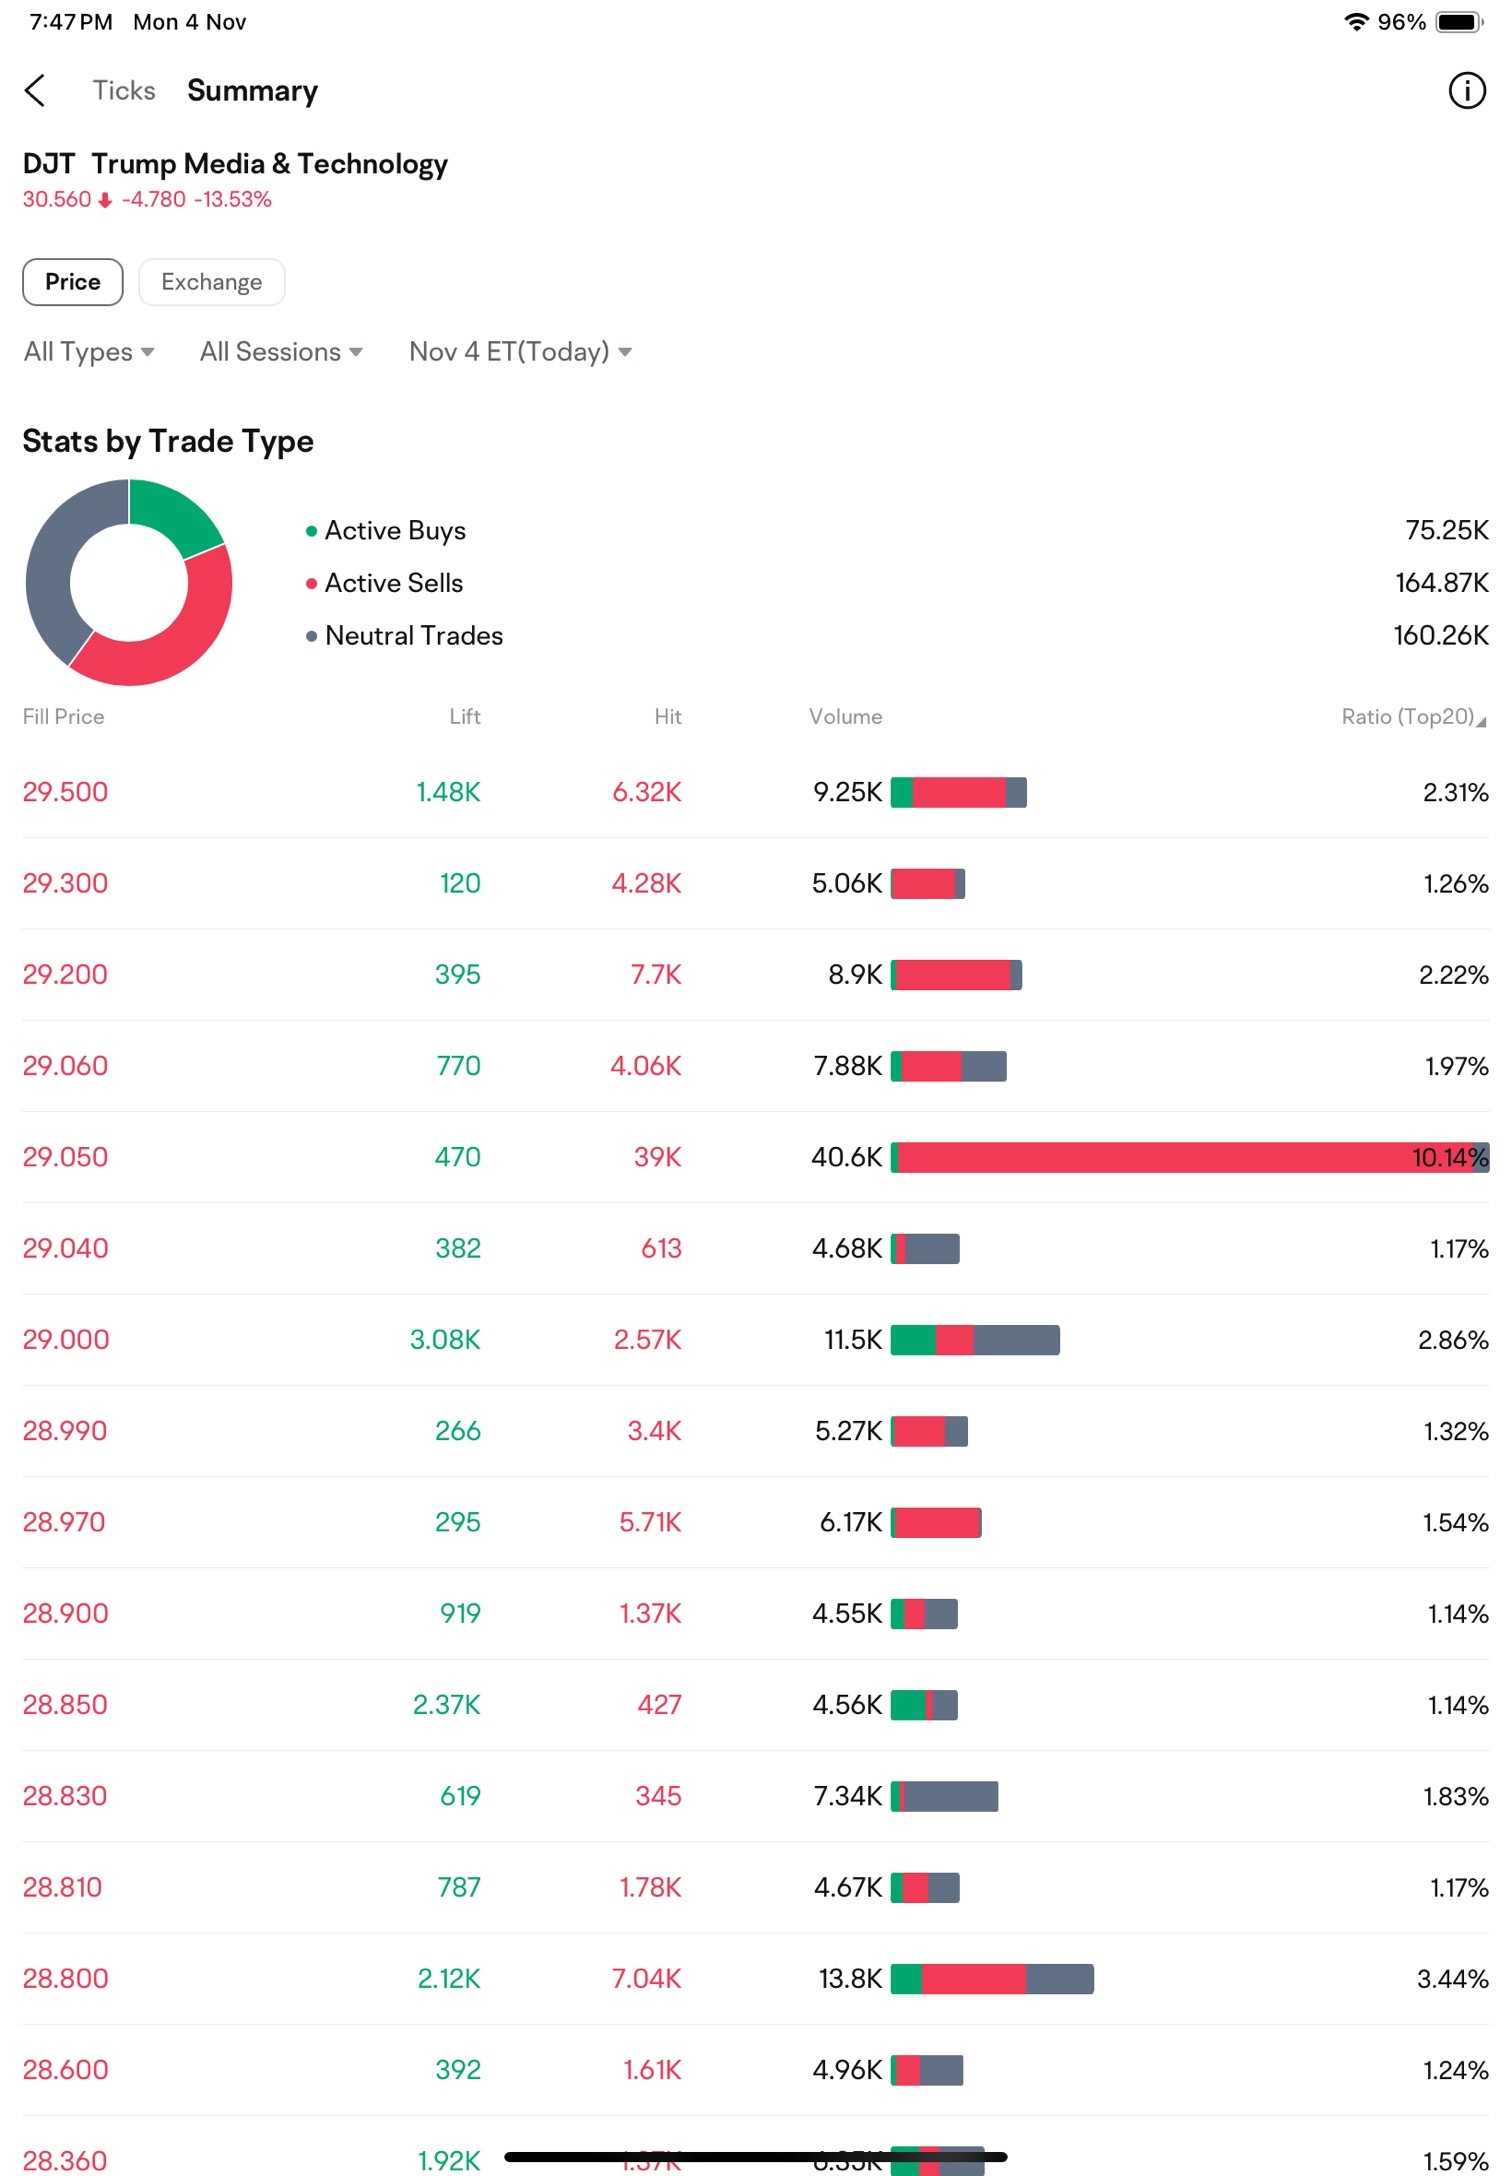Sort by the Volume column header

coord(846,717)
